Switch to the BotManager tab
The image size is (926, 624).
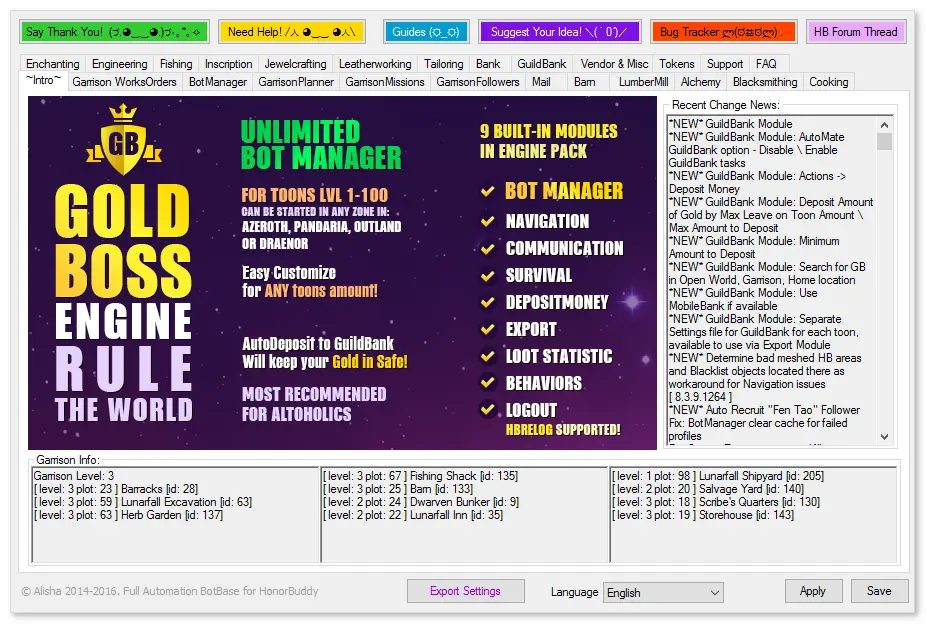(218, 82)
